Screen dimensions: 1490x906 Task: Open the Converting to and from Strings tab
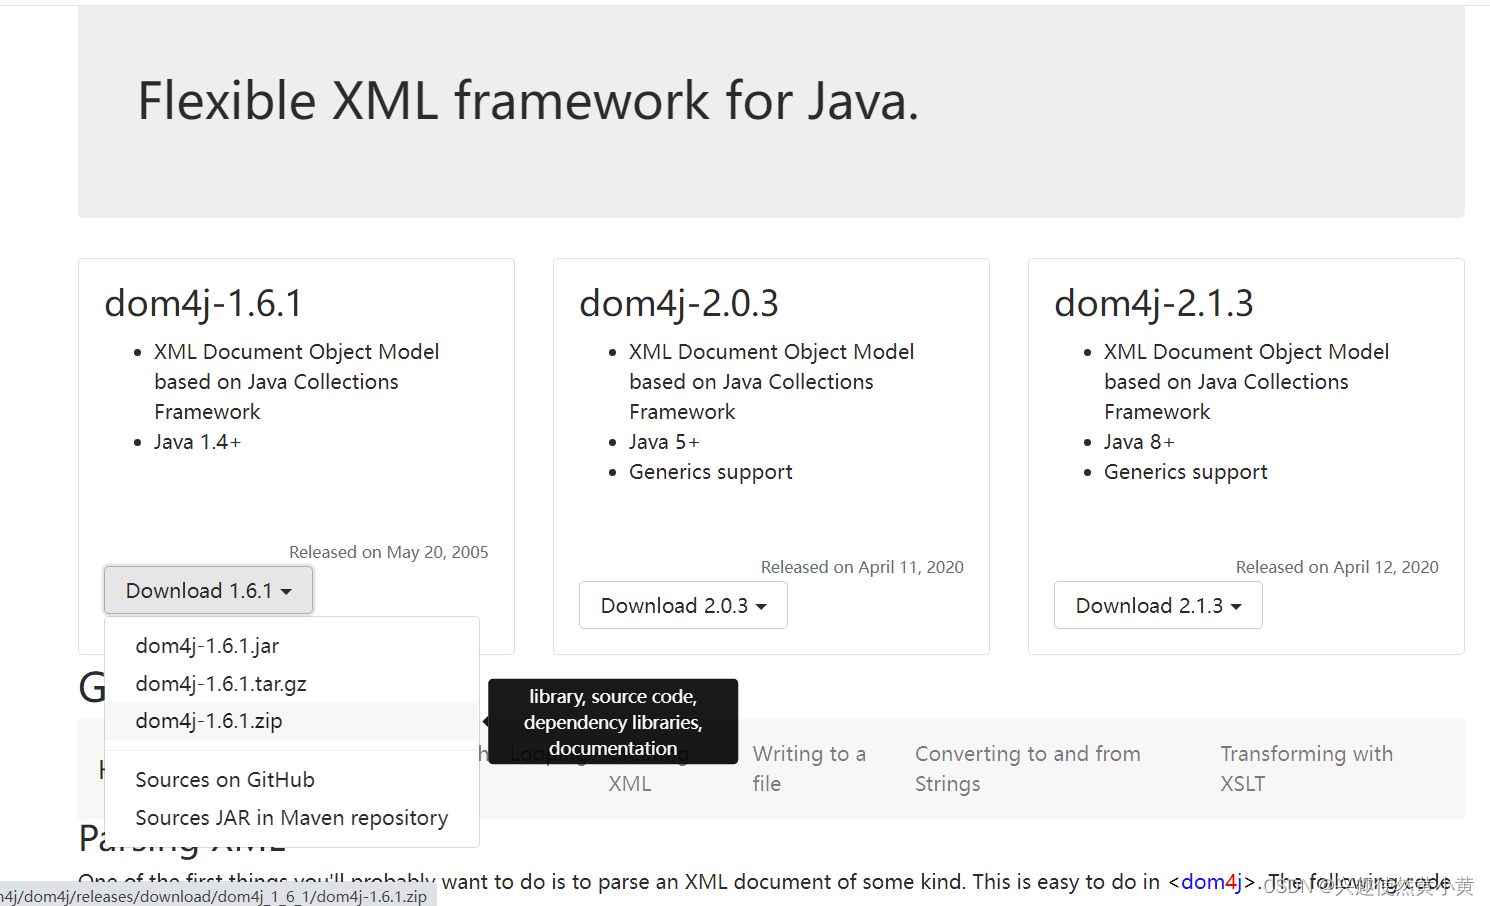1027,769
